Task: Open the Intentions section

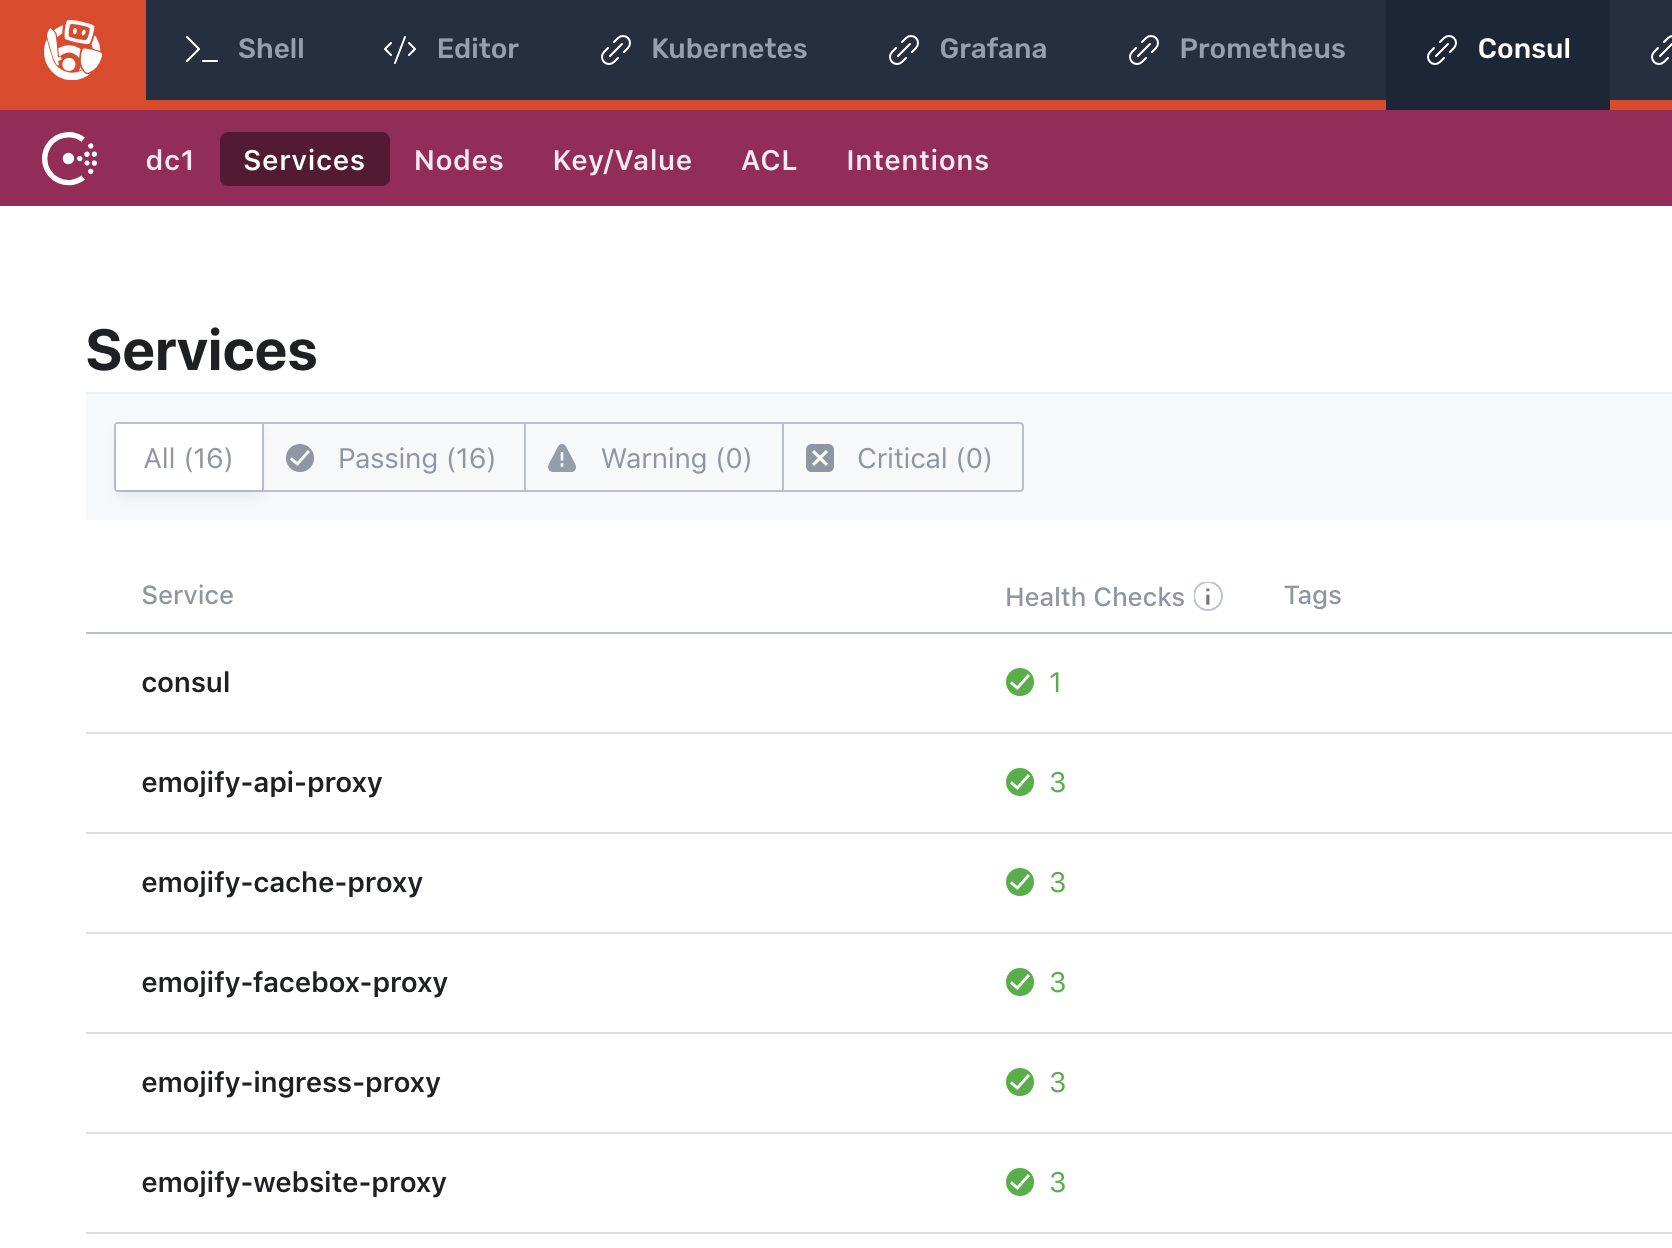Action: click(x=918, y=160)
